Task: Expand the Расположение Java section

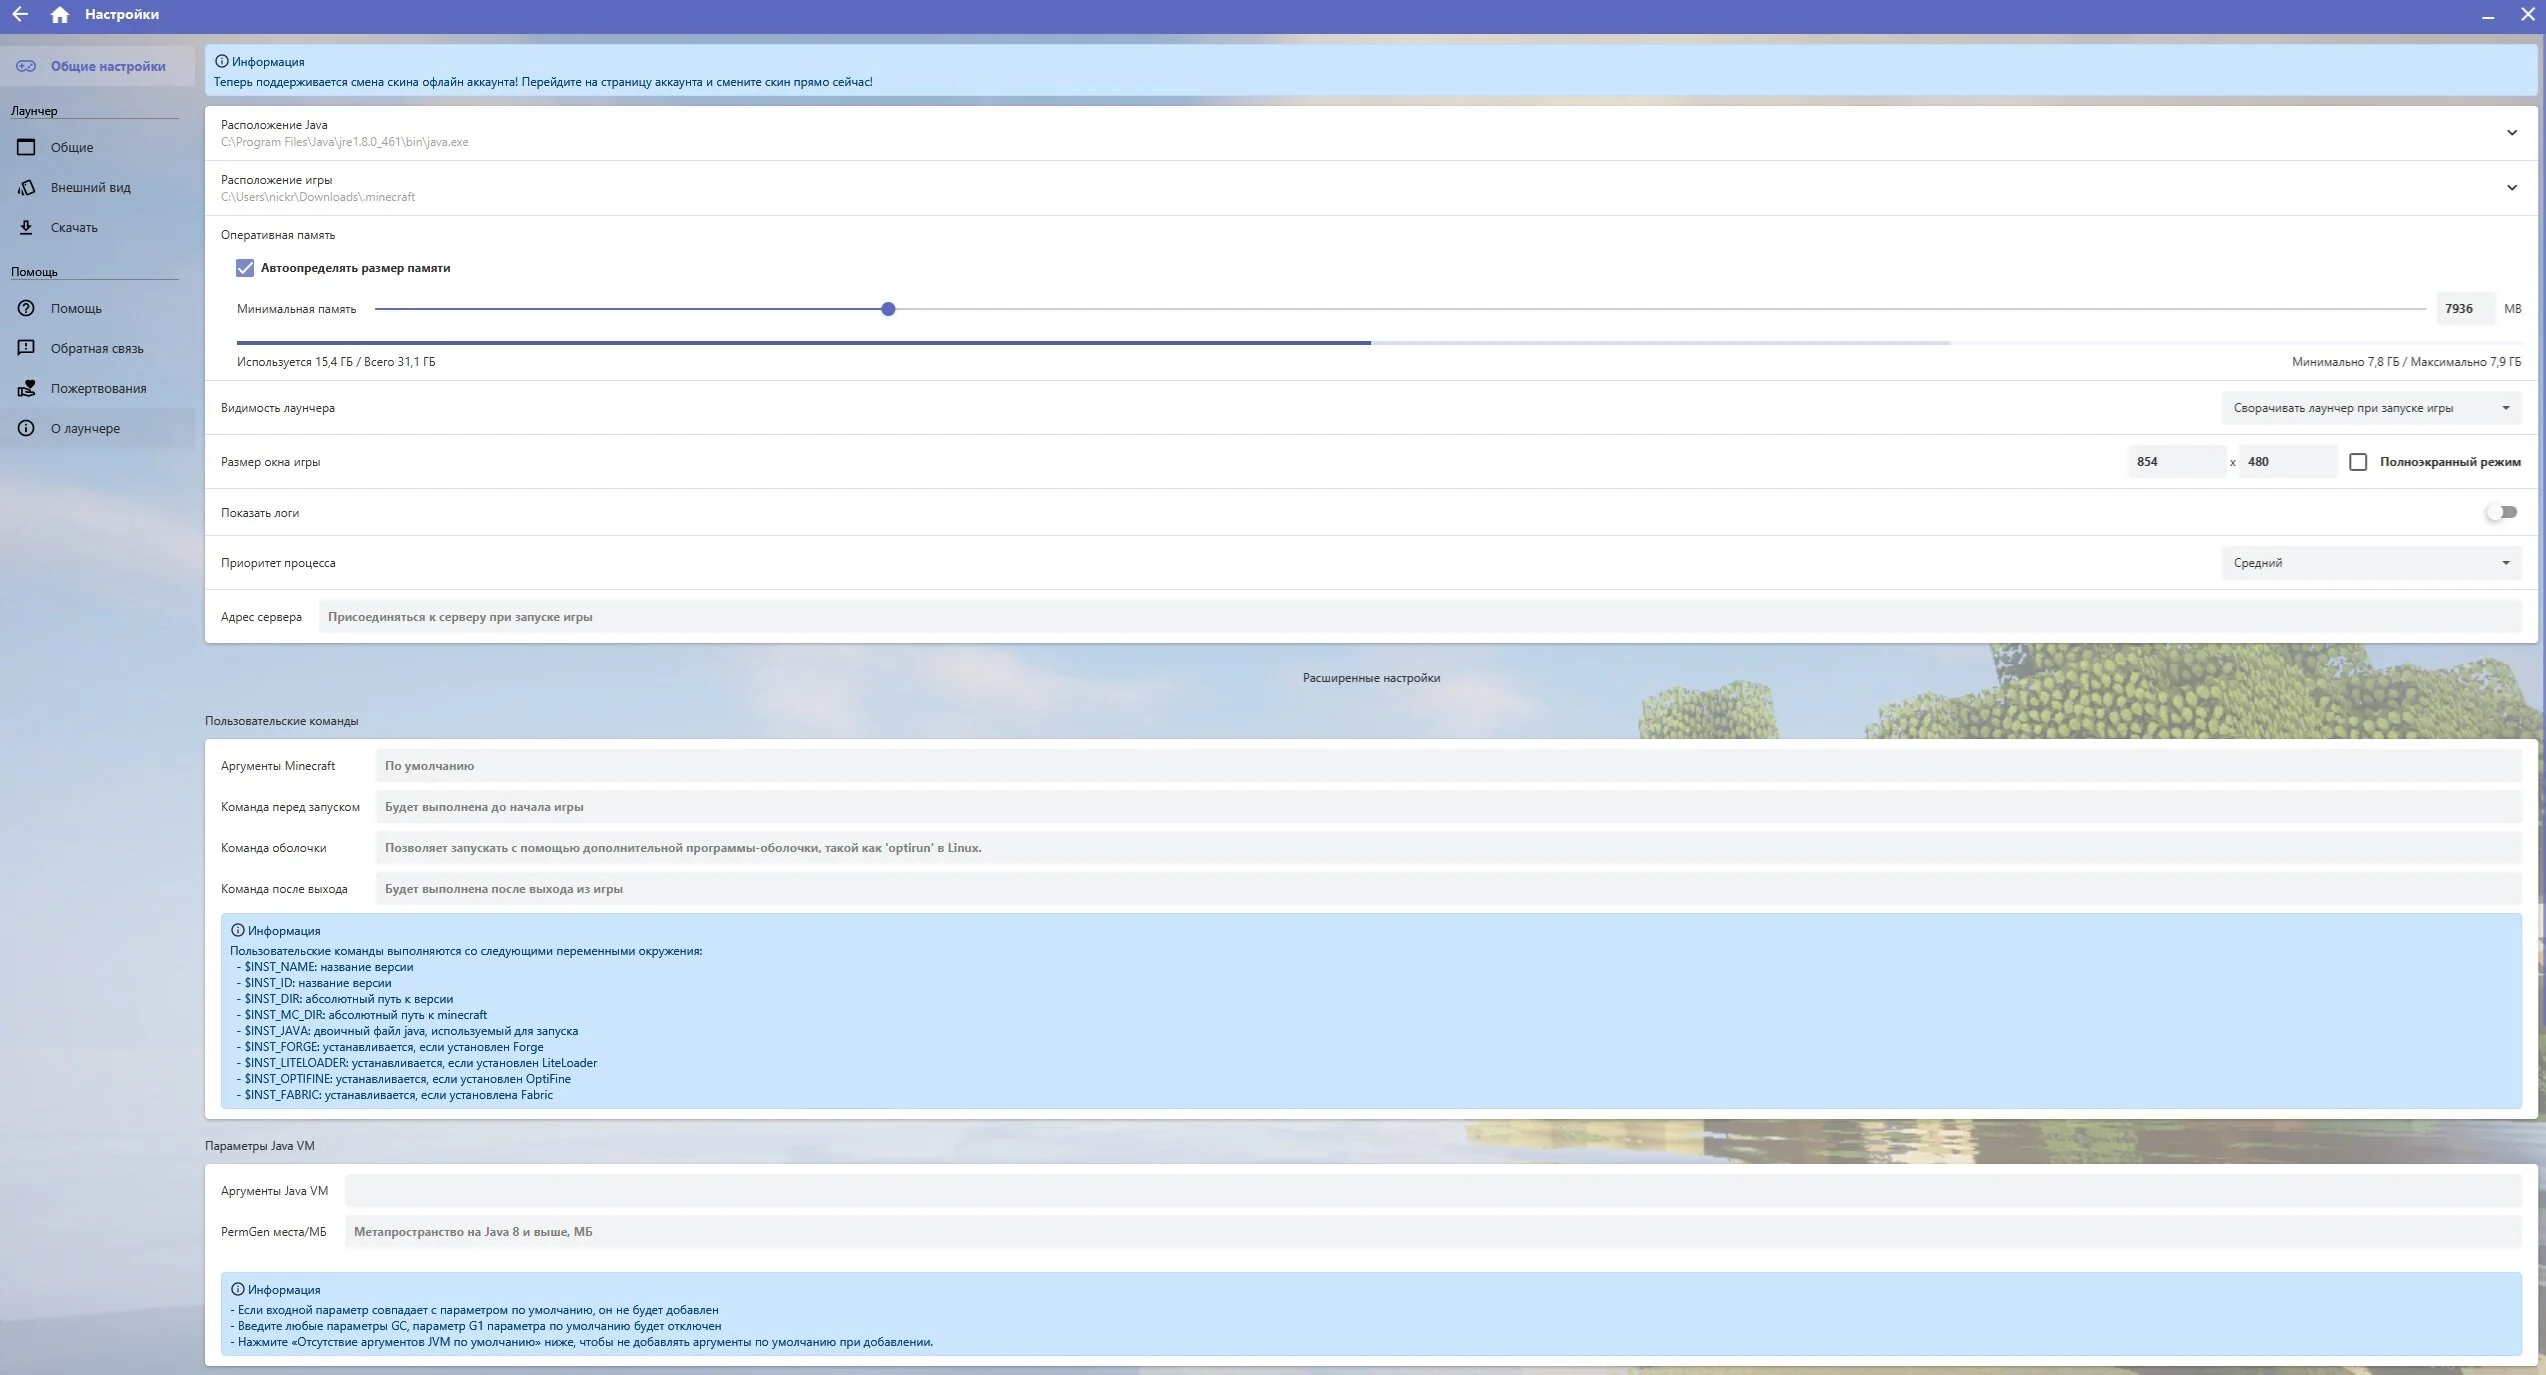Action: pos(2511,133)
